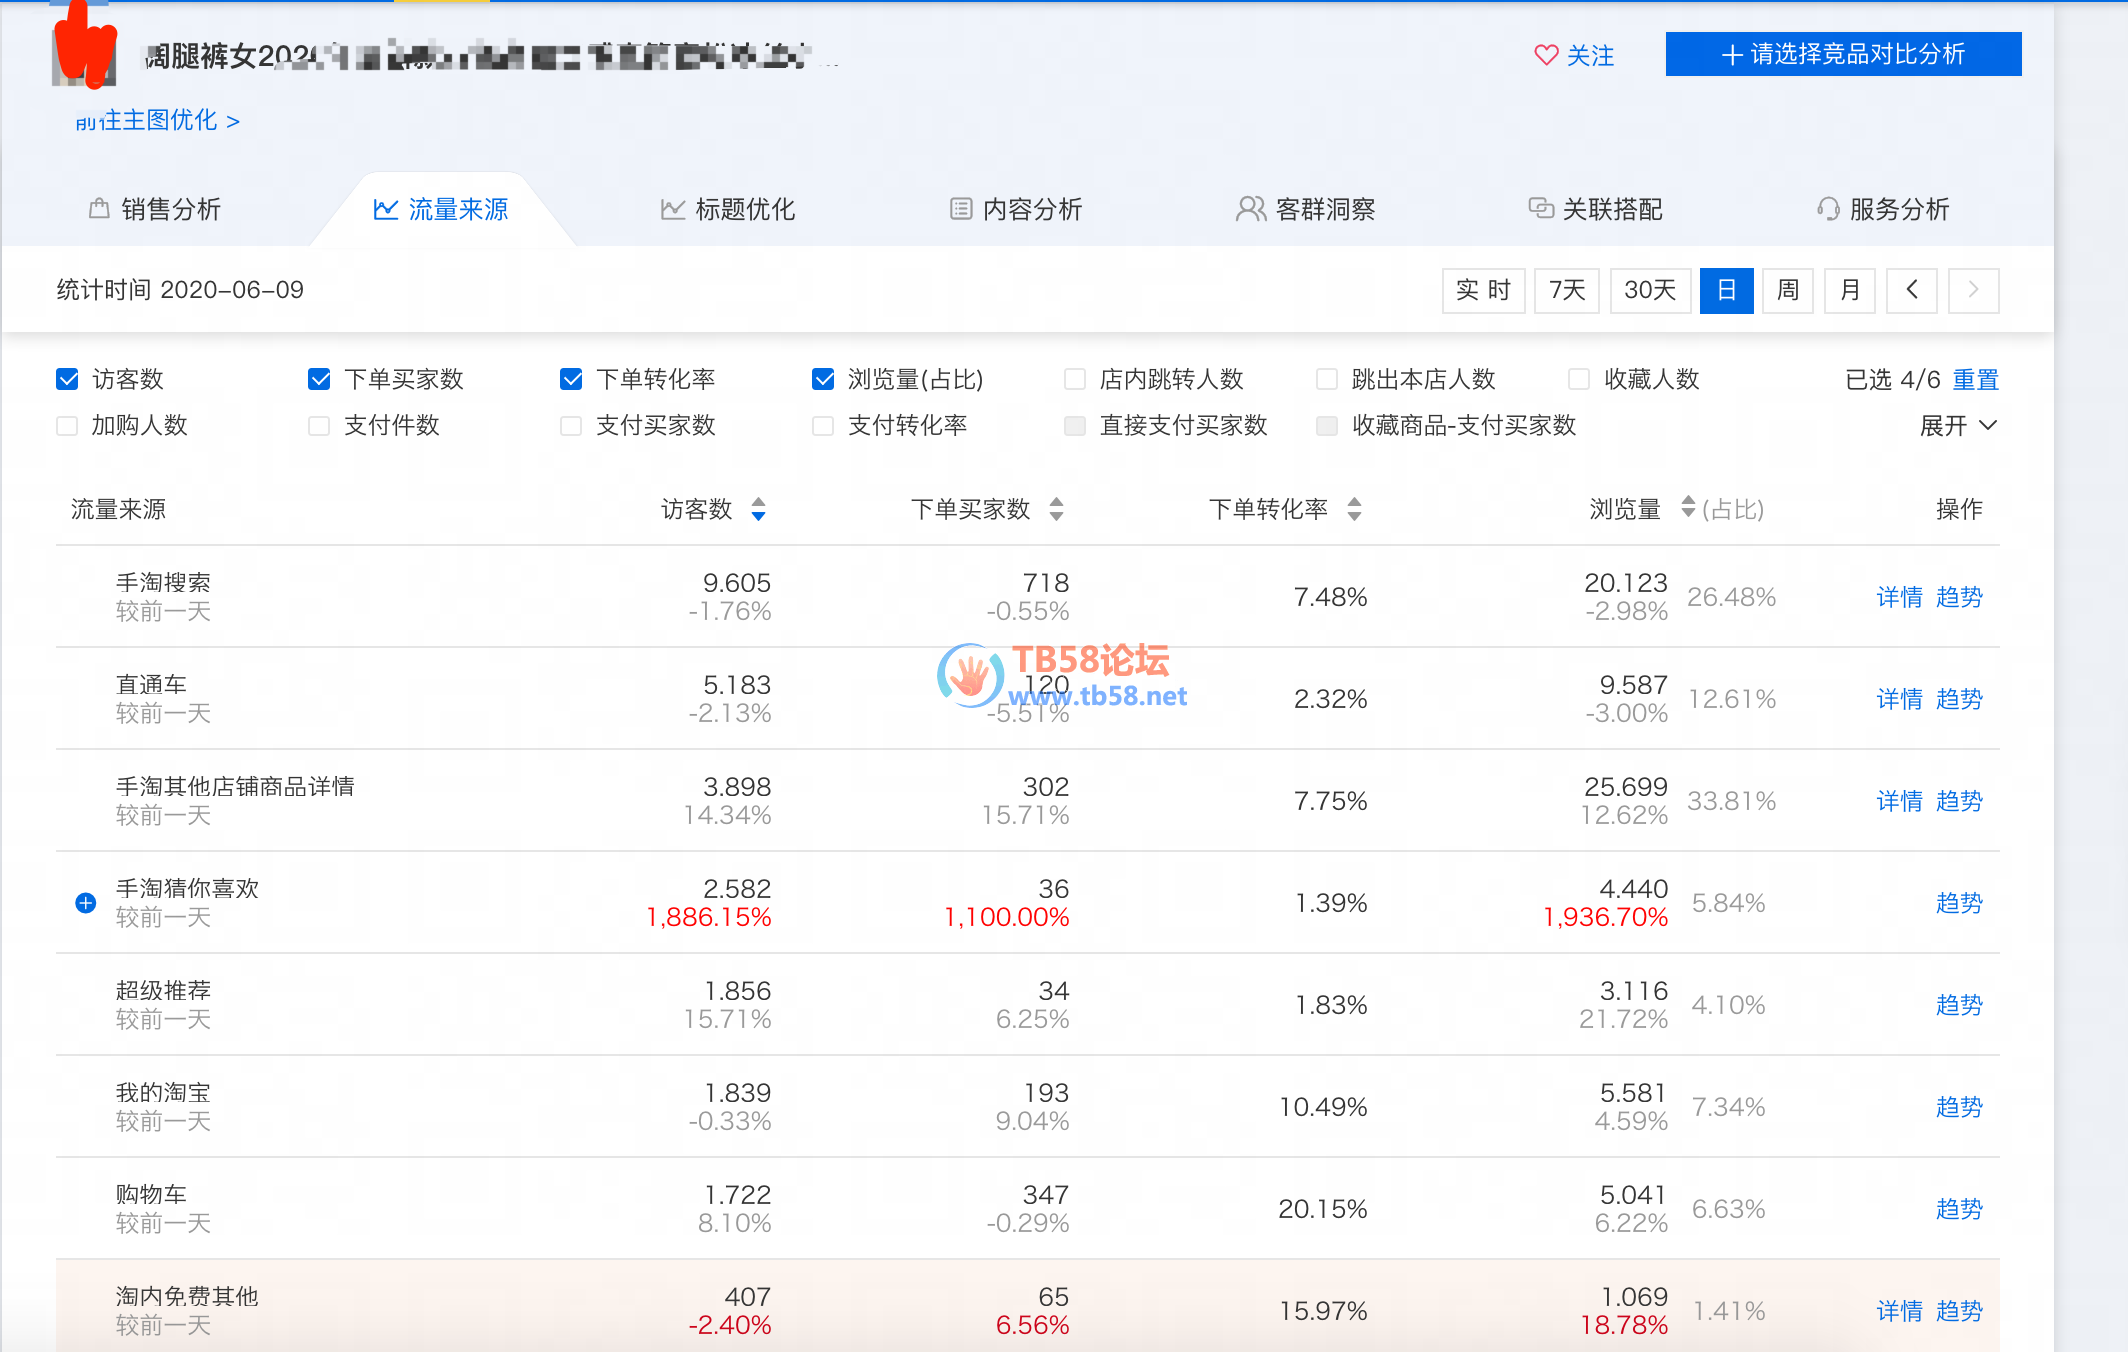
Task: Reset selected metrics with 重置
Action: (x=1976, y=379)
